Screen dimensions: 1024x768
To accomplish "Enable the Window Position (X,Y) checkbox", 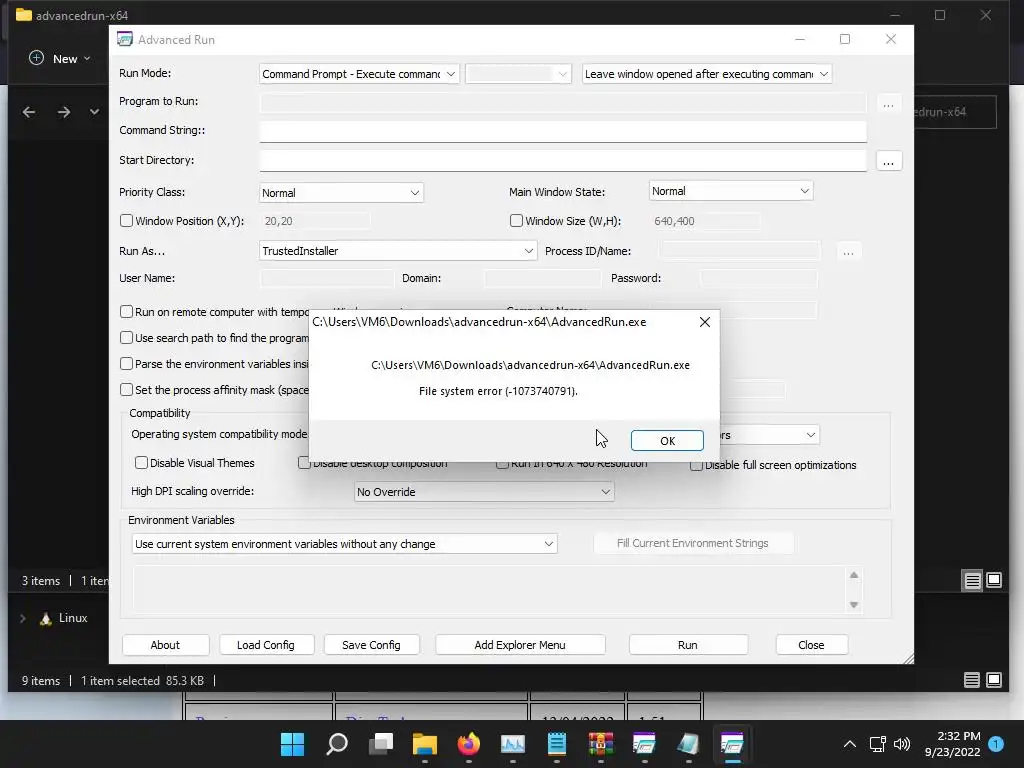I will coord(127,221).
